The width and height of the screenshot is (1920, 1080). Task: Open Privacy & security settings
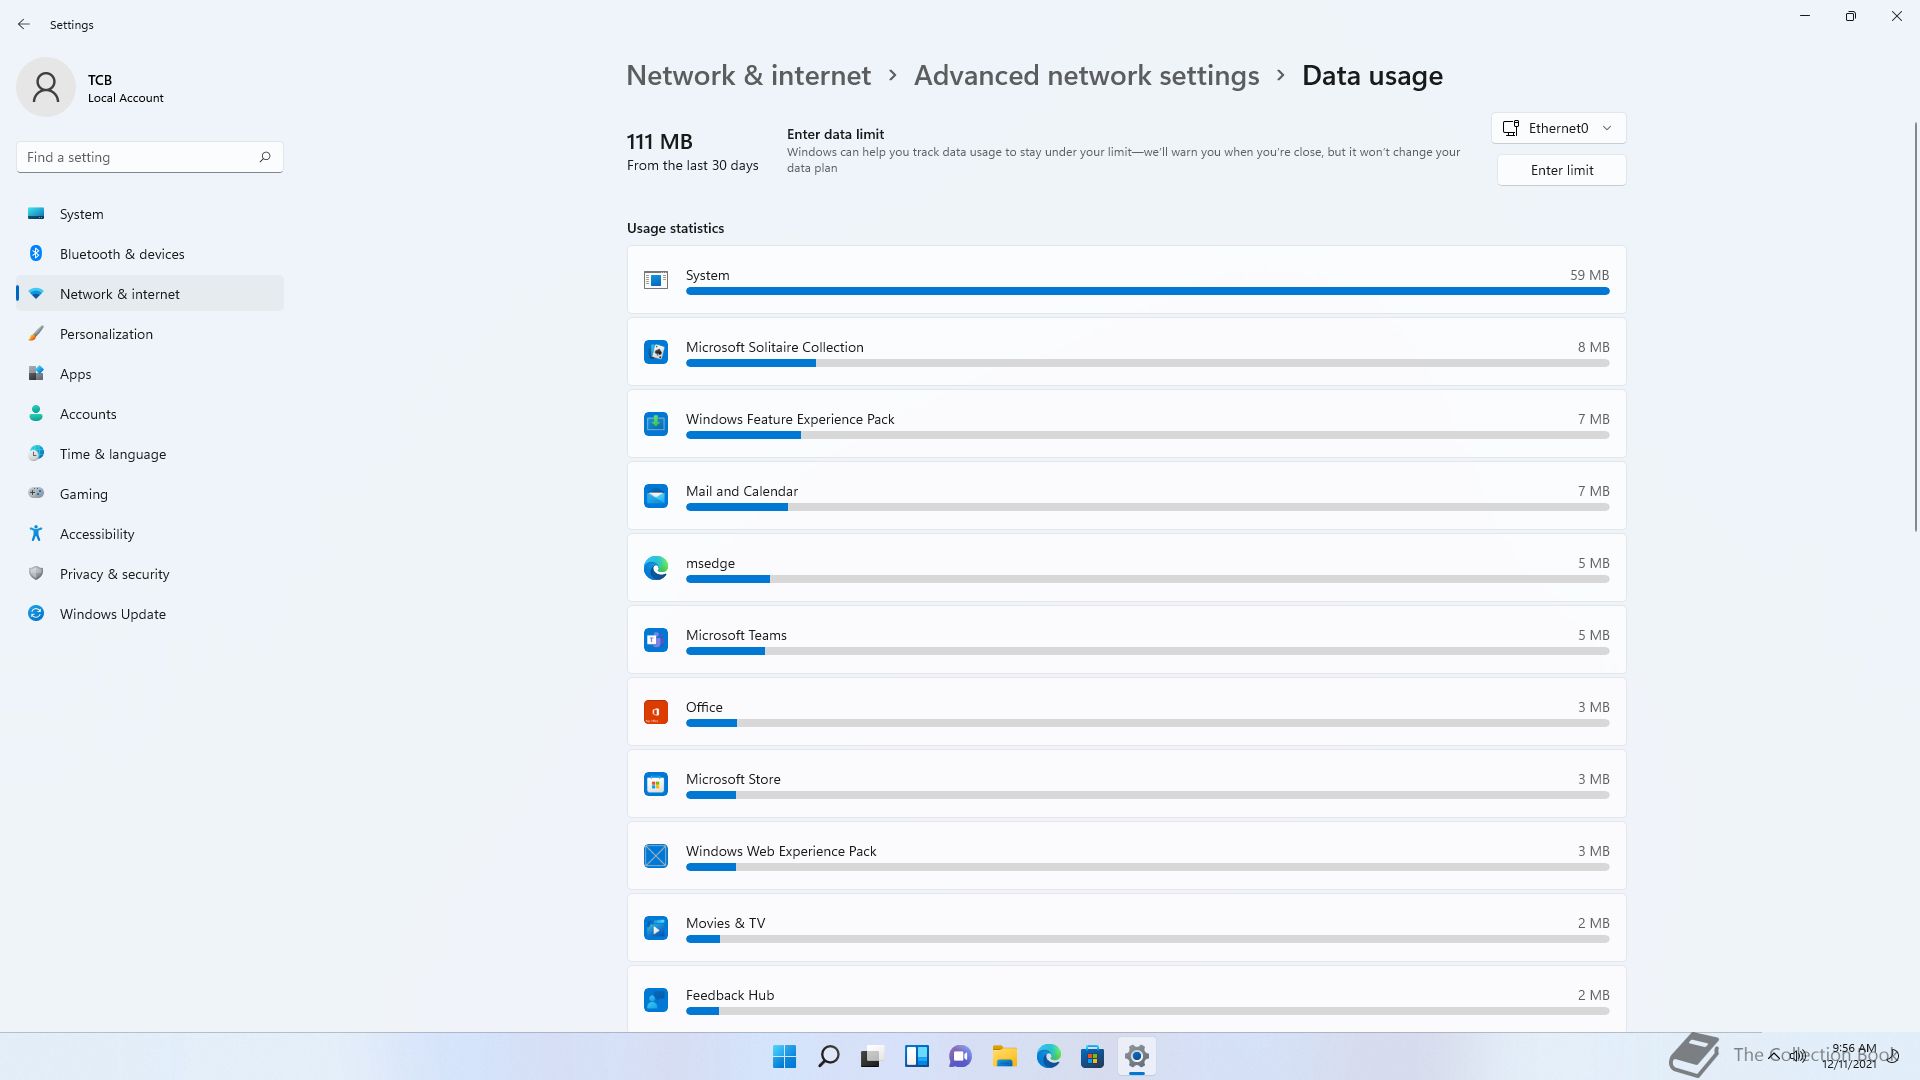[150, 574]
